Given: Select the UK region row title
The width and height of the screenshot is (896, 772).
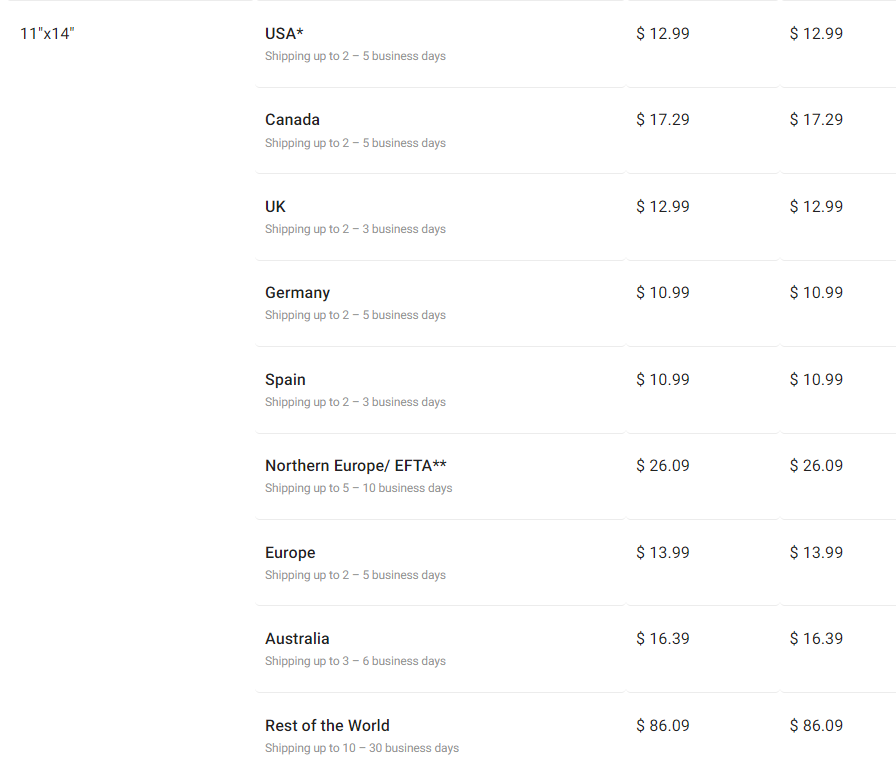Looking at the screenshot, I should point(275,206).
